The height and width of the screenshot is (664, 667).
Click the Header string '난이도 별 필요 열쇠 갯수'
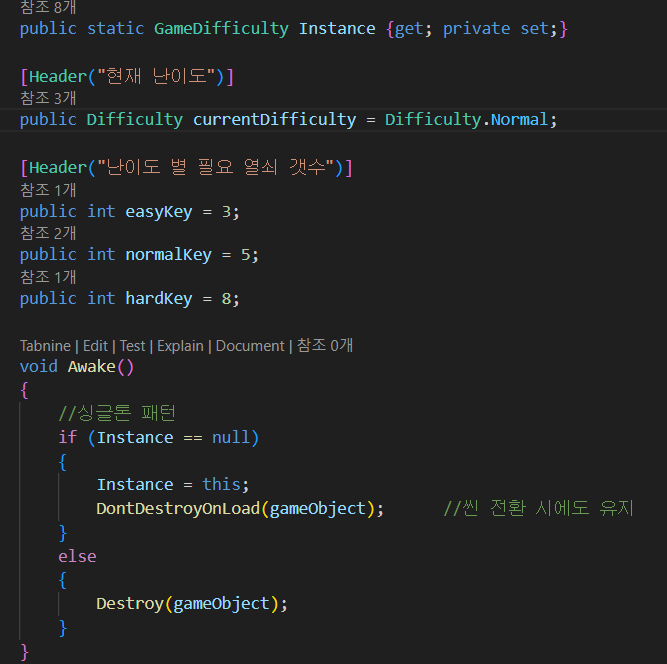[216, 167]
